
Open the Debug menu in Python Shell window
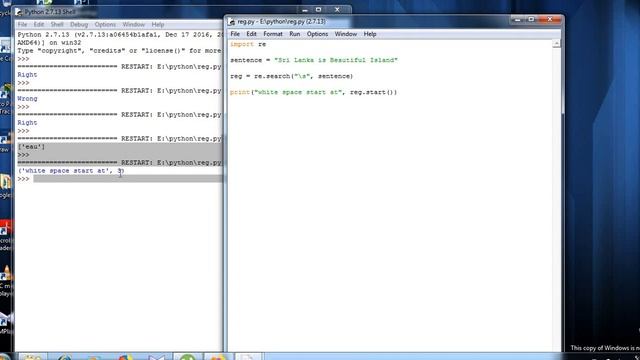tap(79, 24)
